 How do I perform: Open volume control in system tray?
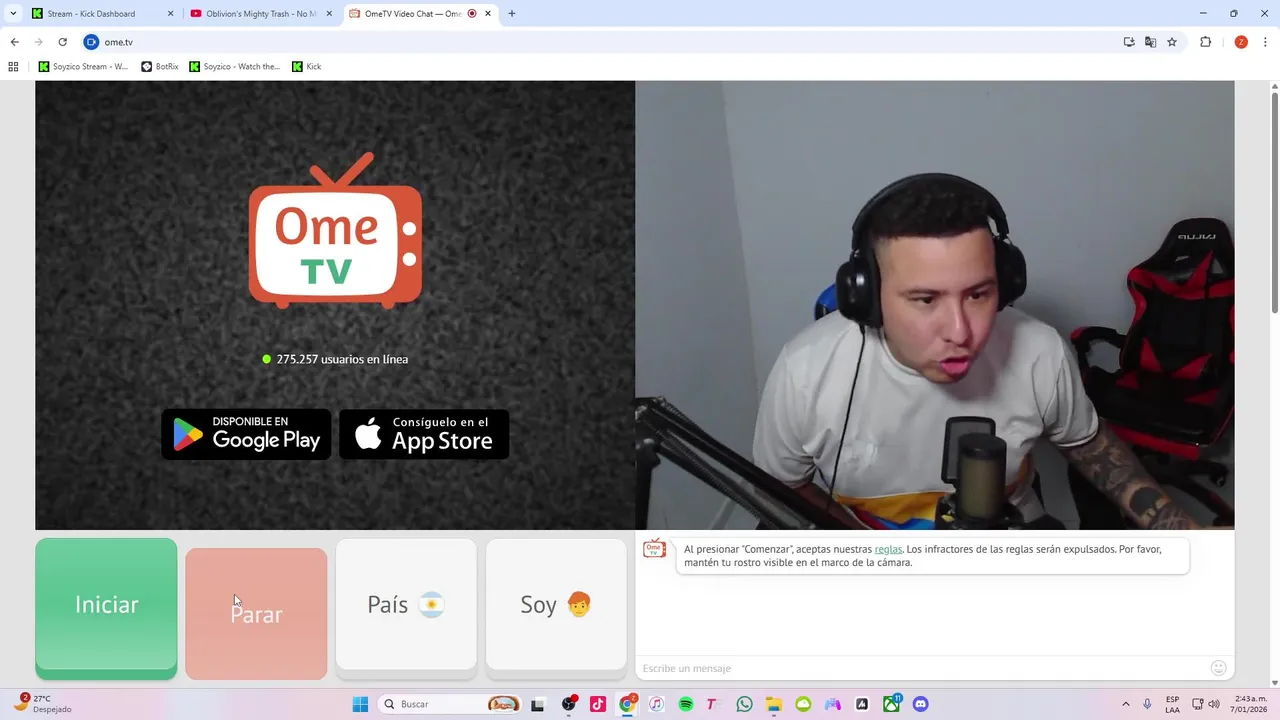click(x=1214, y=704)
